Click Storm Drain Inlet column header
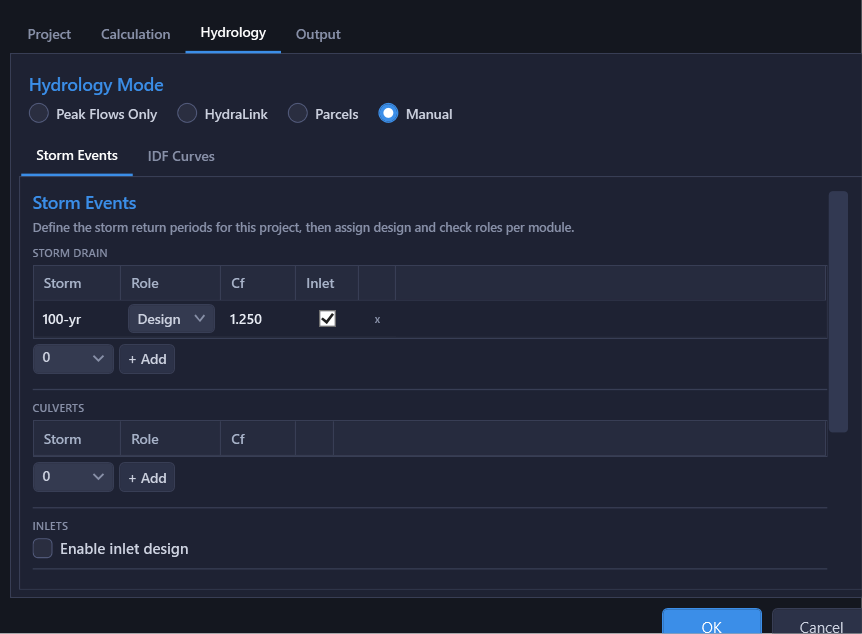The width and height of the screenshot is (862, 634). point(327,283)
